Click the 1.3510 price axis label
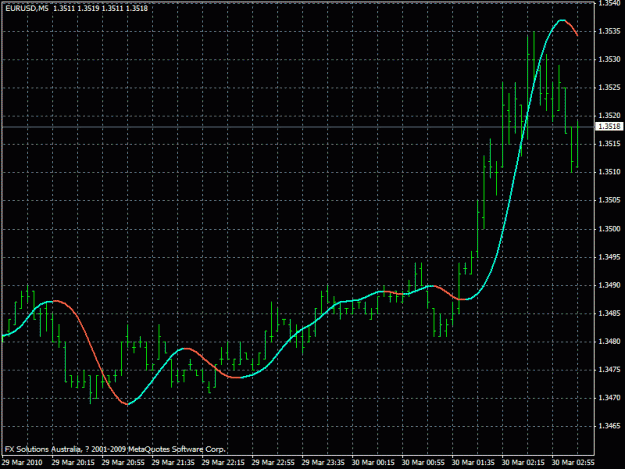The width and height of the screenshot is (625, 469). [610, 172]
